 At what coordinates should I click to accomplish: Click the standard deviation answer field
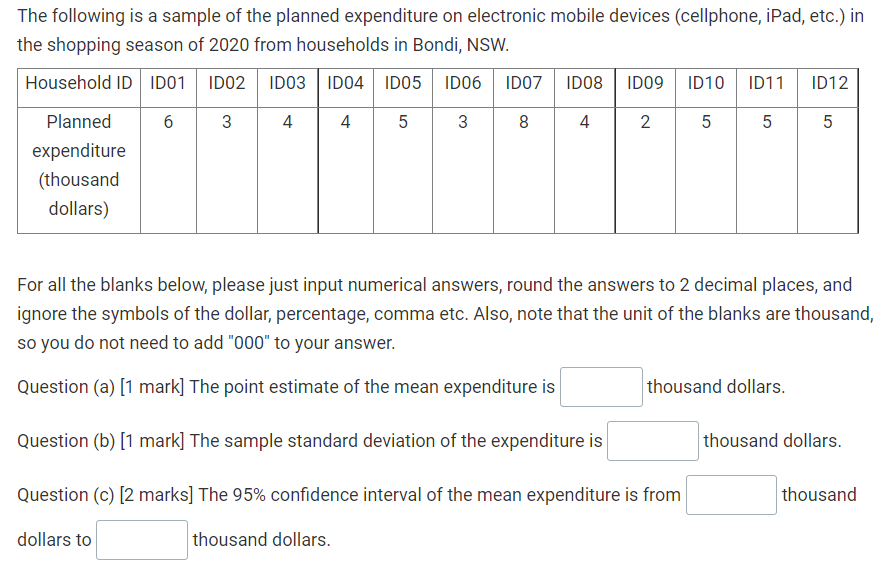click(651, 440)
